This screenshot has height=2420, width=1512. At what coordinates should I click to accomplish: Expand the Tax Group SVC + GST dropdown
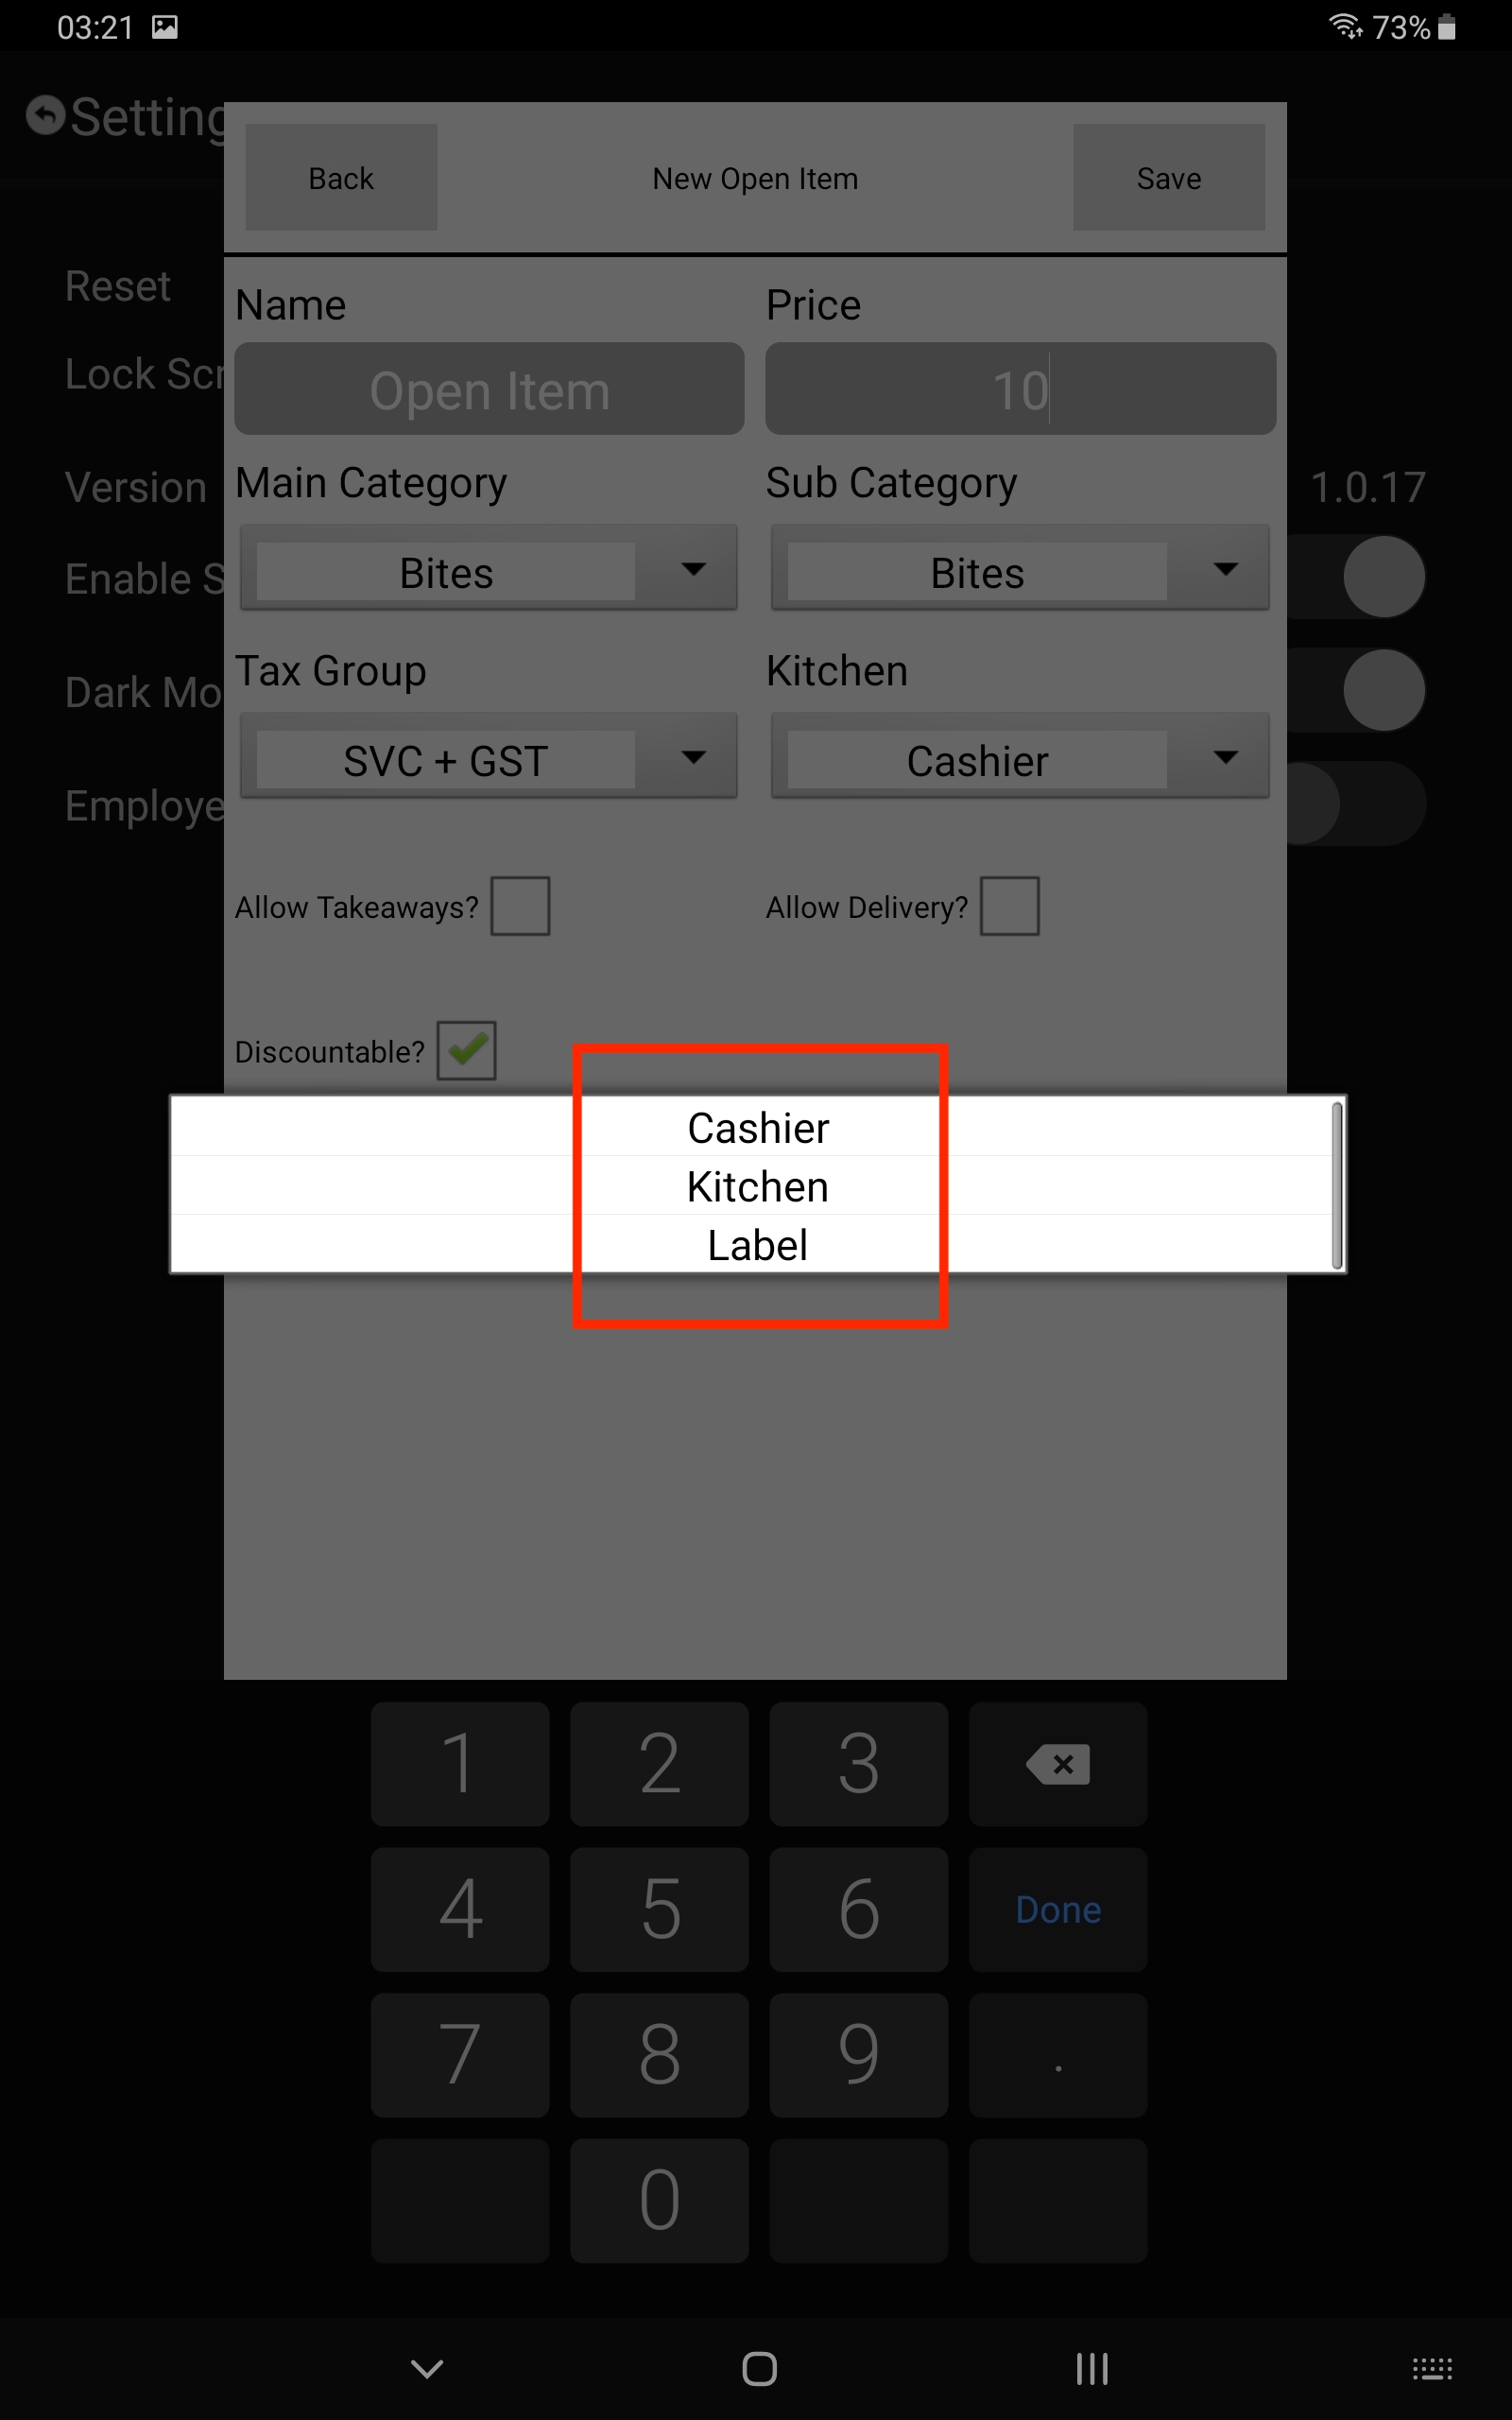point(489,757)
